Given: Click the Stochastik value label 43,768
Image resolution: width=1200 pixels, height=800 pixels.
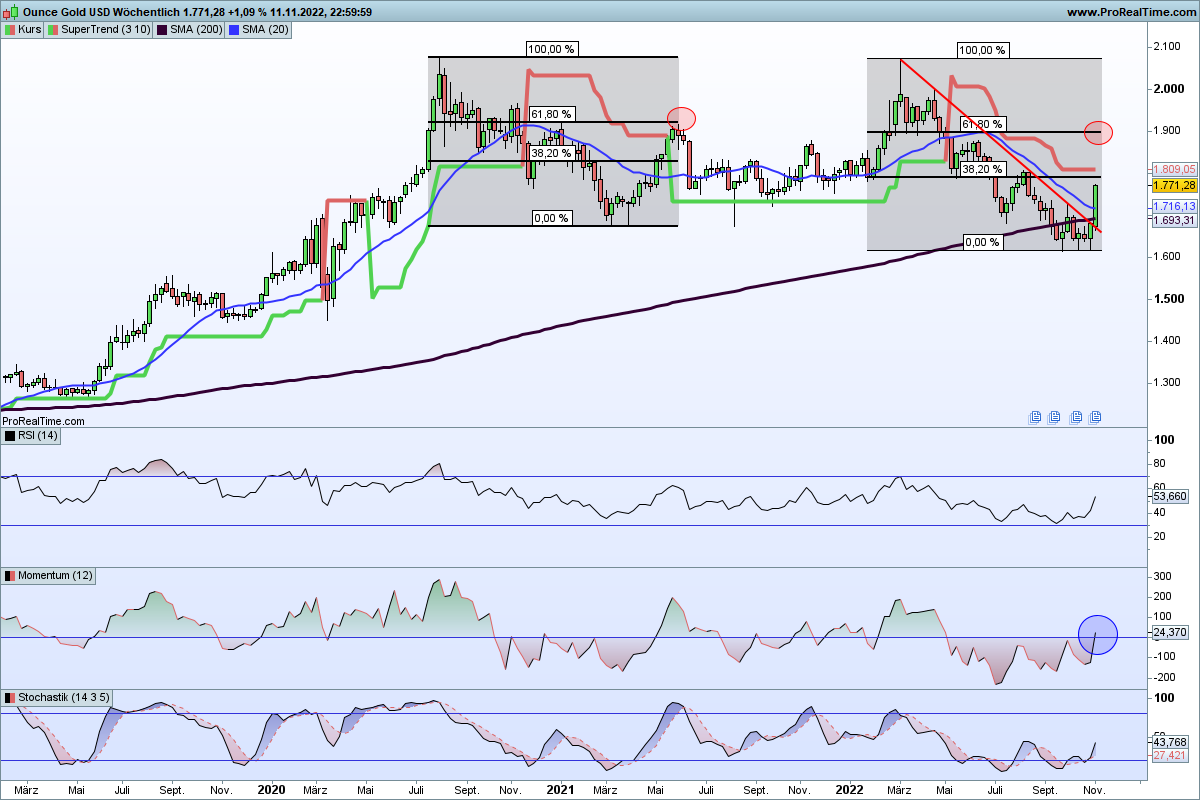Looking at the screenshot, I should tap(1170, 742).
